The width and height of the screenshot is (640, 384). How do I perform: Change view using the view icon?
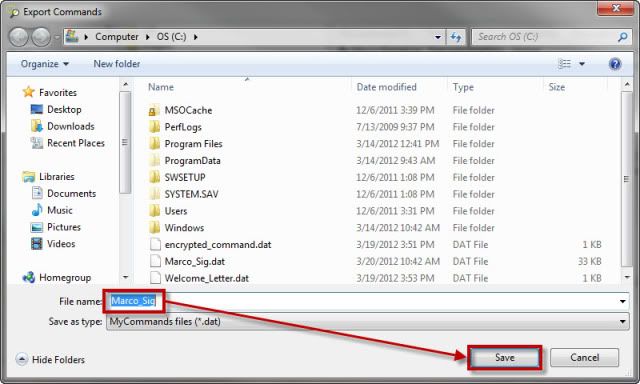click(564, 64)
